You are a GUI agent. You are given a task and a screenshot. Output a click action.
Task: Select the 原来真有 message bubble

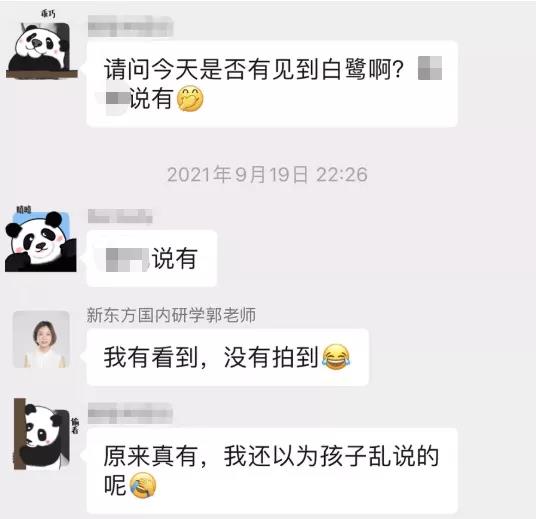click(272, 470)
